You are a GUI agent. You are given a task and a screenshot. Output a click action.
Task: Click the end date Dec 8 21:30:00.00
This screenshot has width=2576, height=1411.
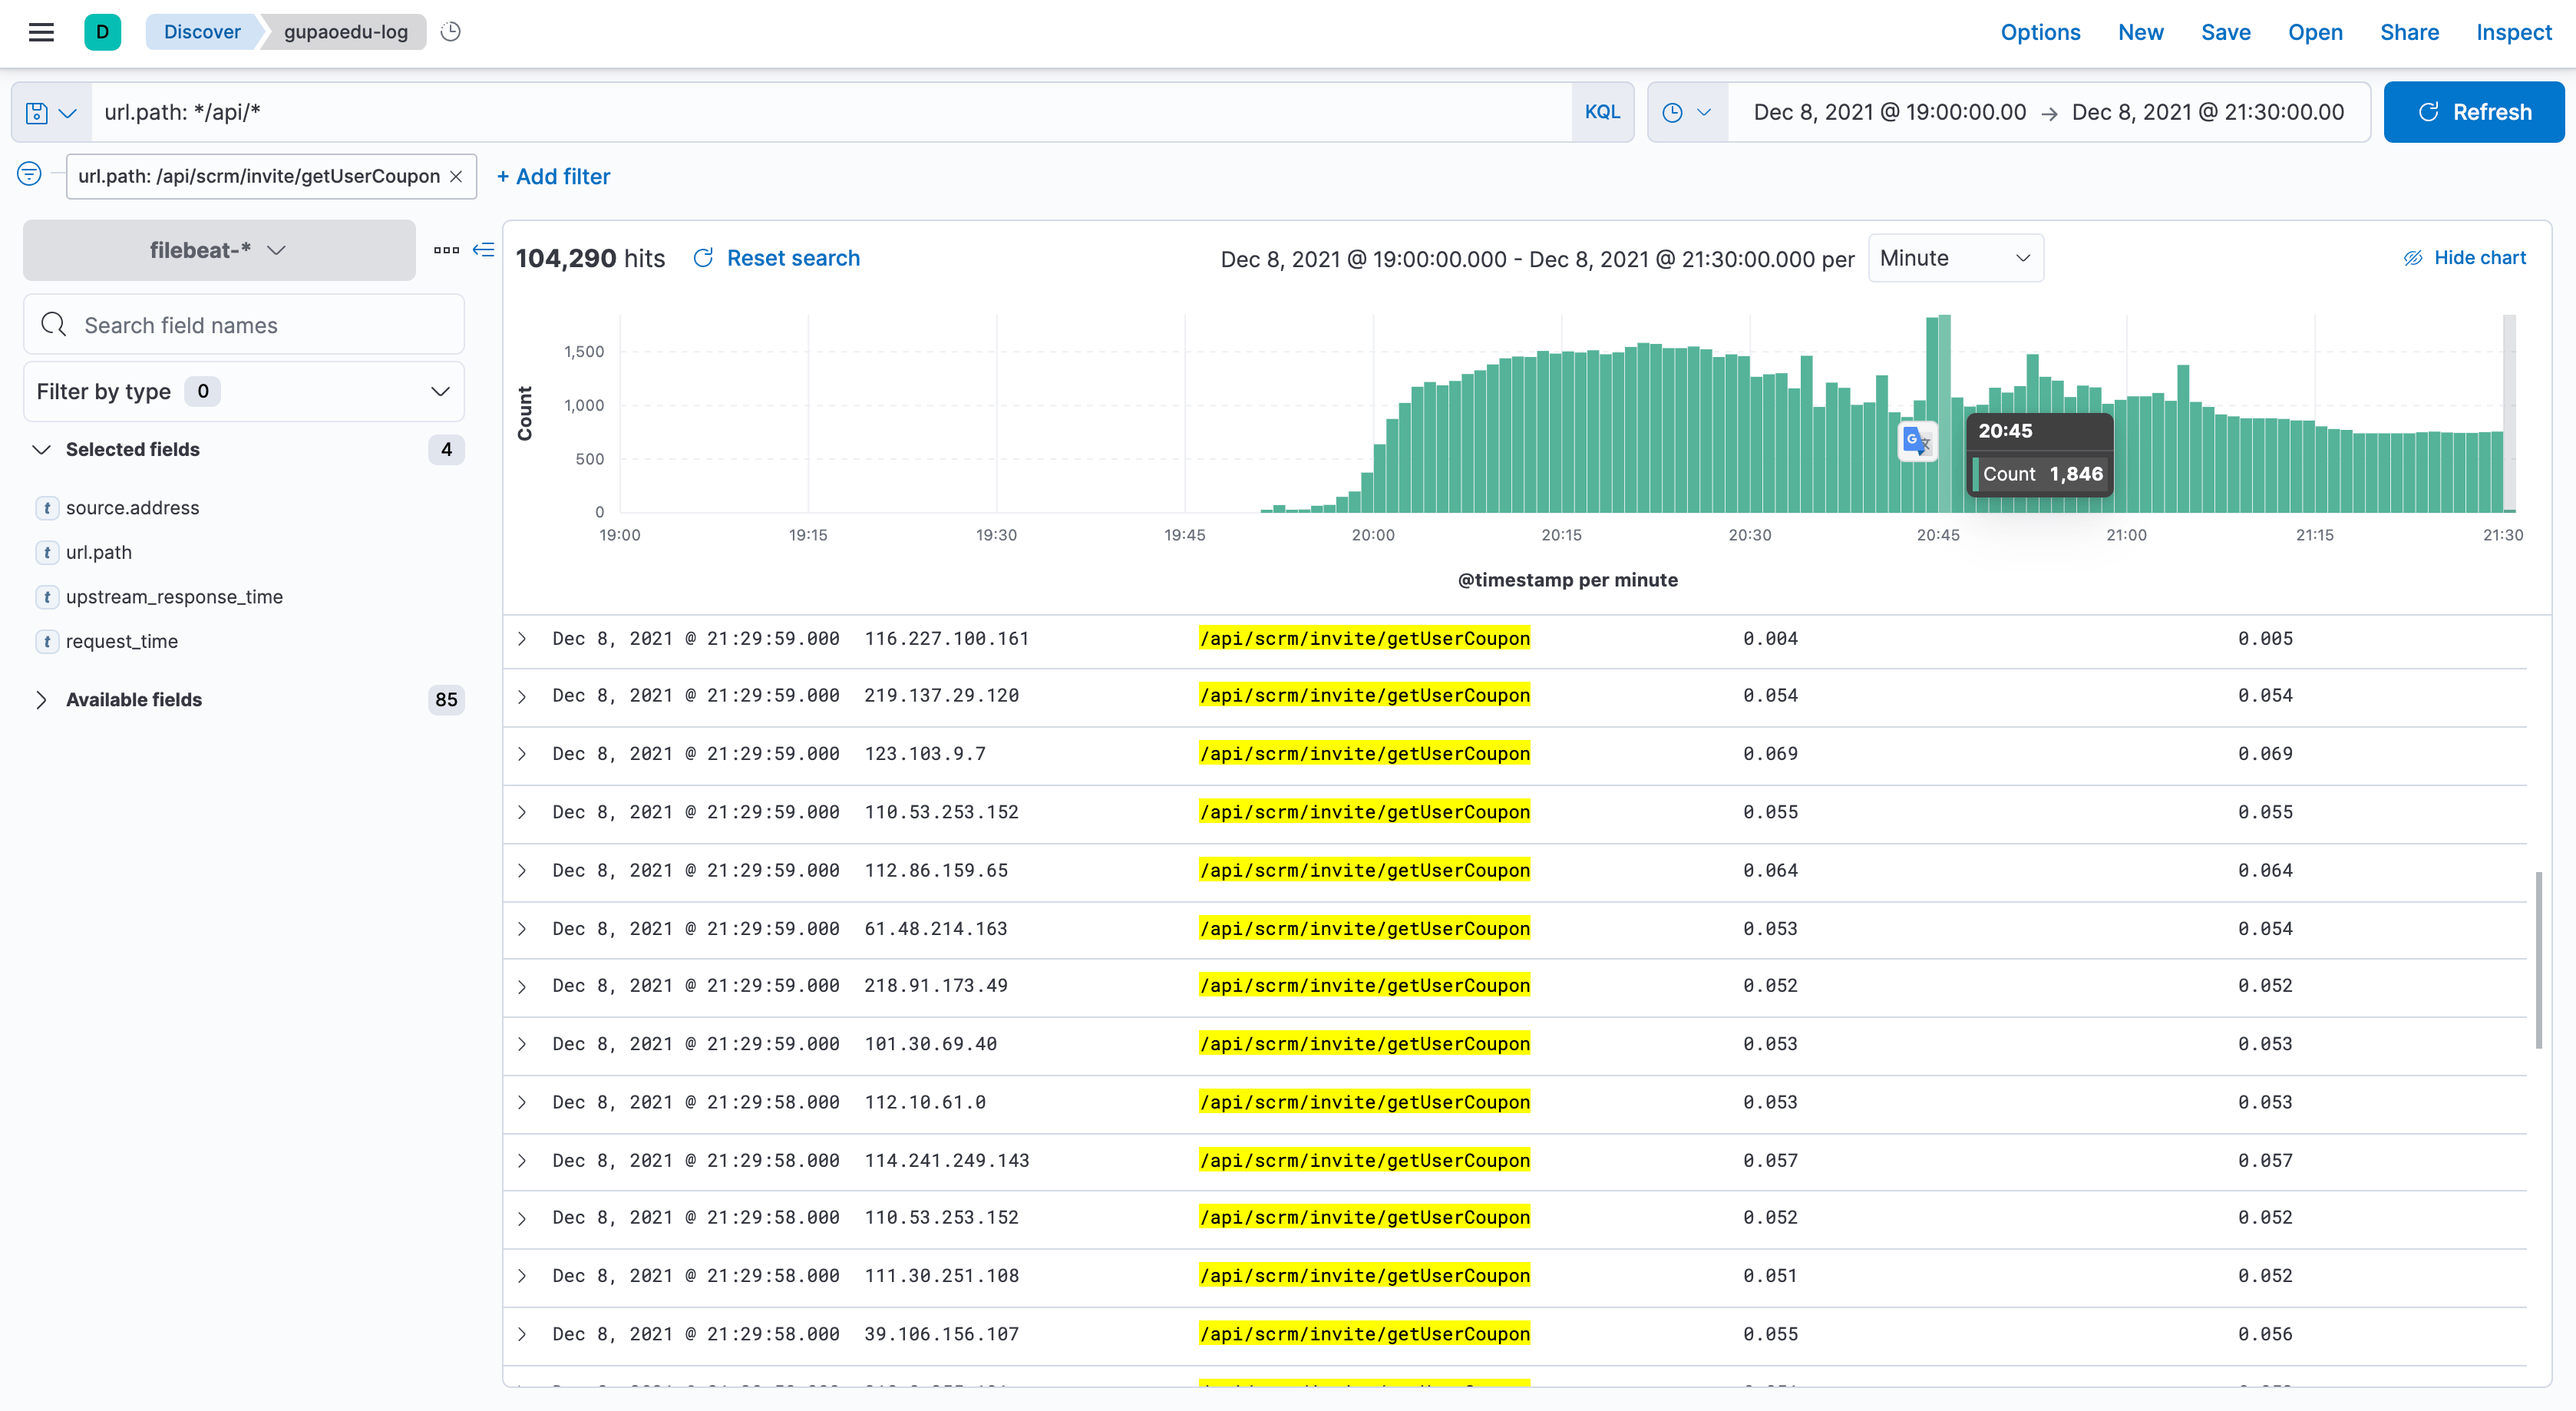2207,113
